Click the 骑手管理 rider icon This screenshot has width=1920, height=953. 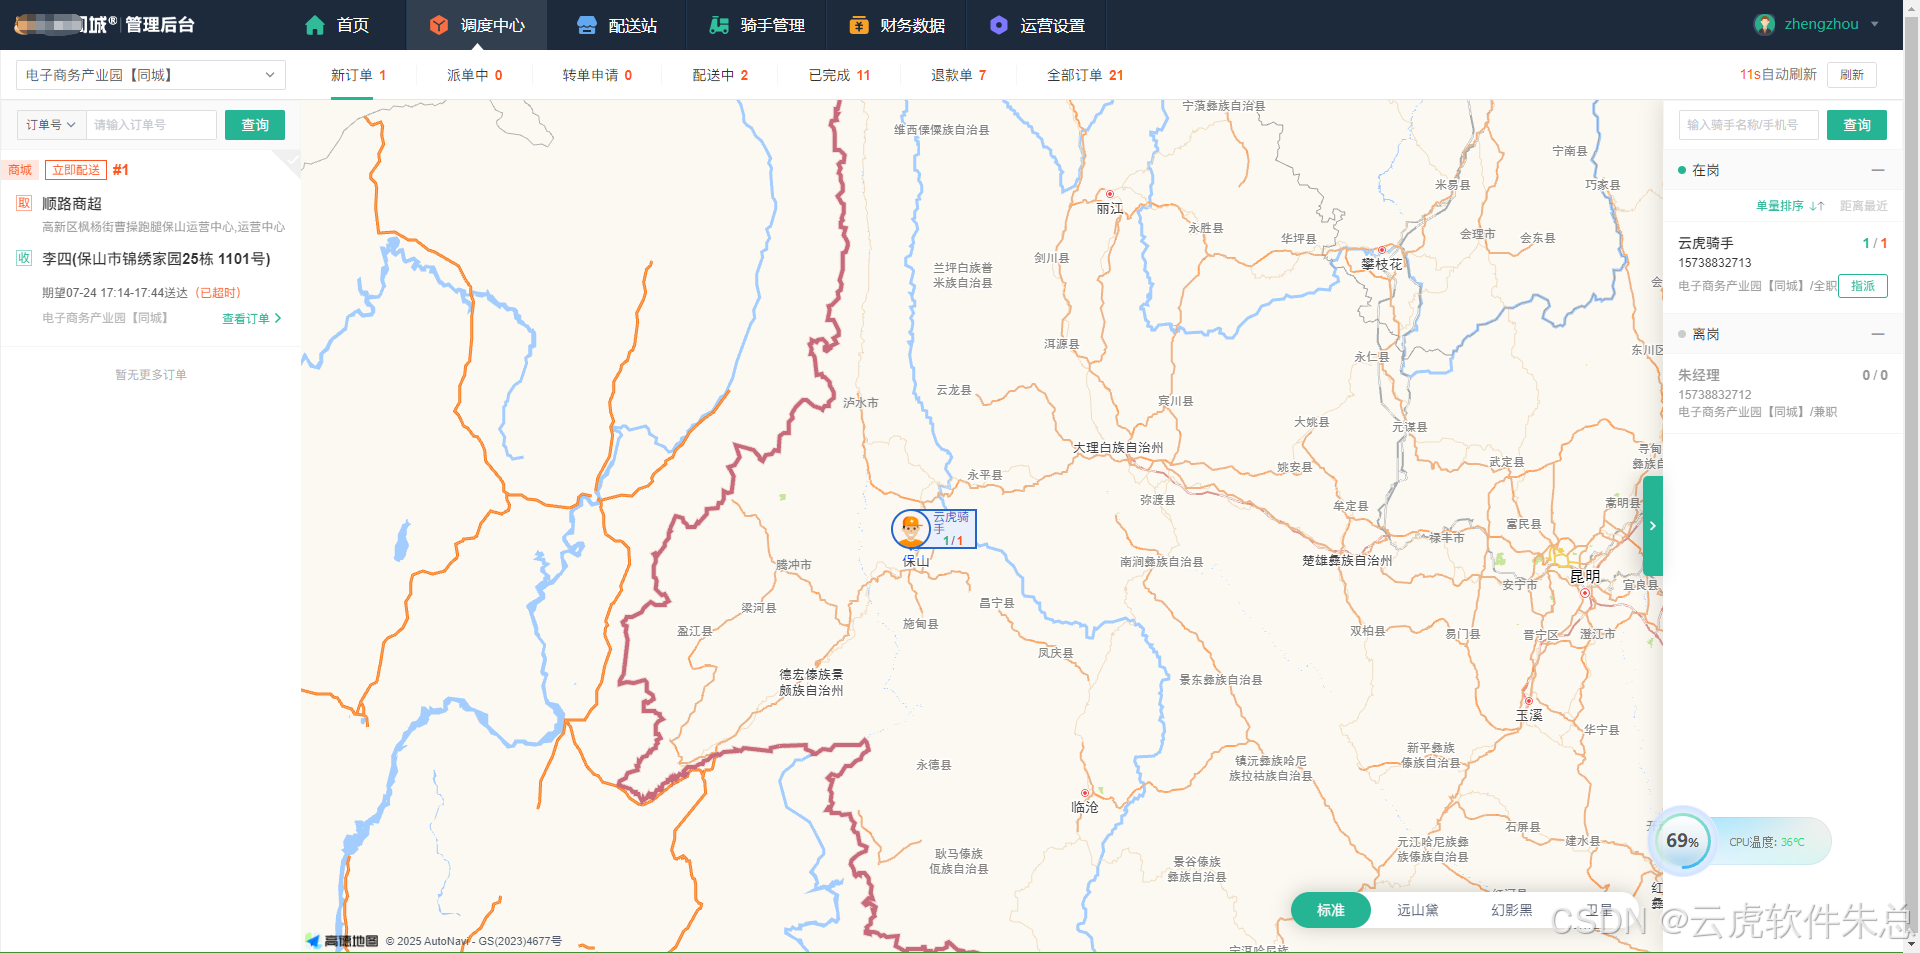719,25
